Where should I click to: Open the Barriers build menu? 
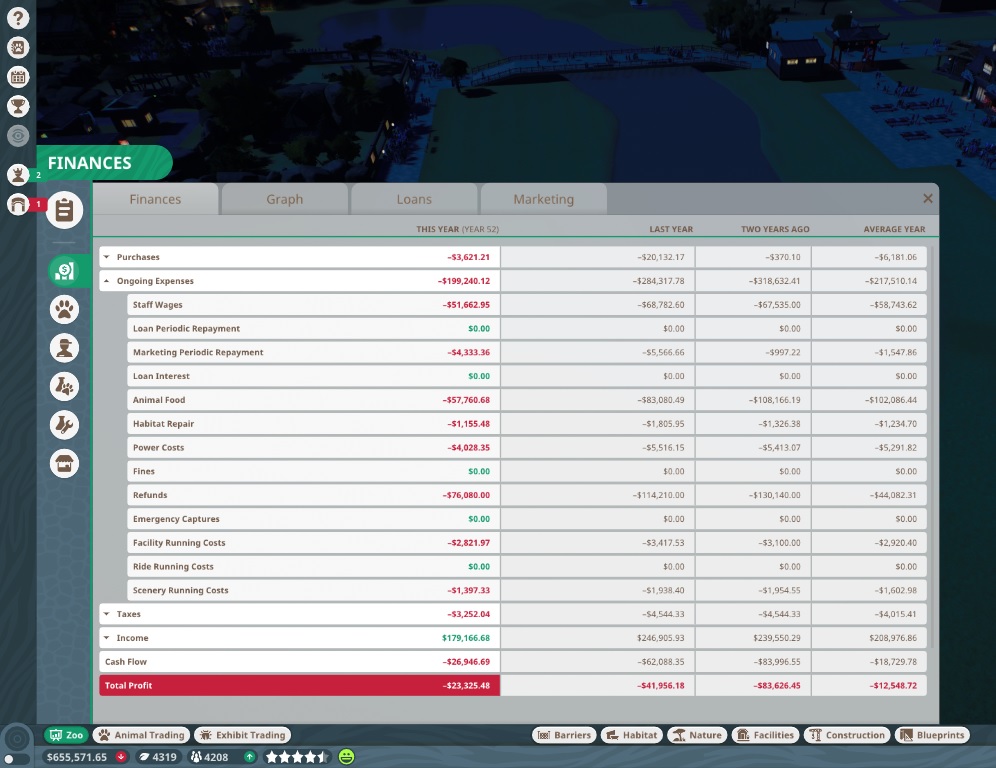click(x=564, y=735)
